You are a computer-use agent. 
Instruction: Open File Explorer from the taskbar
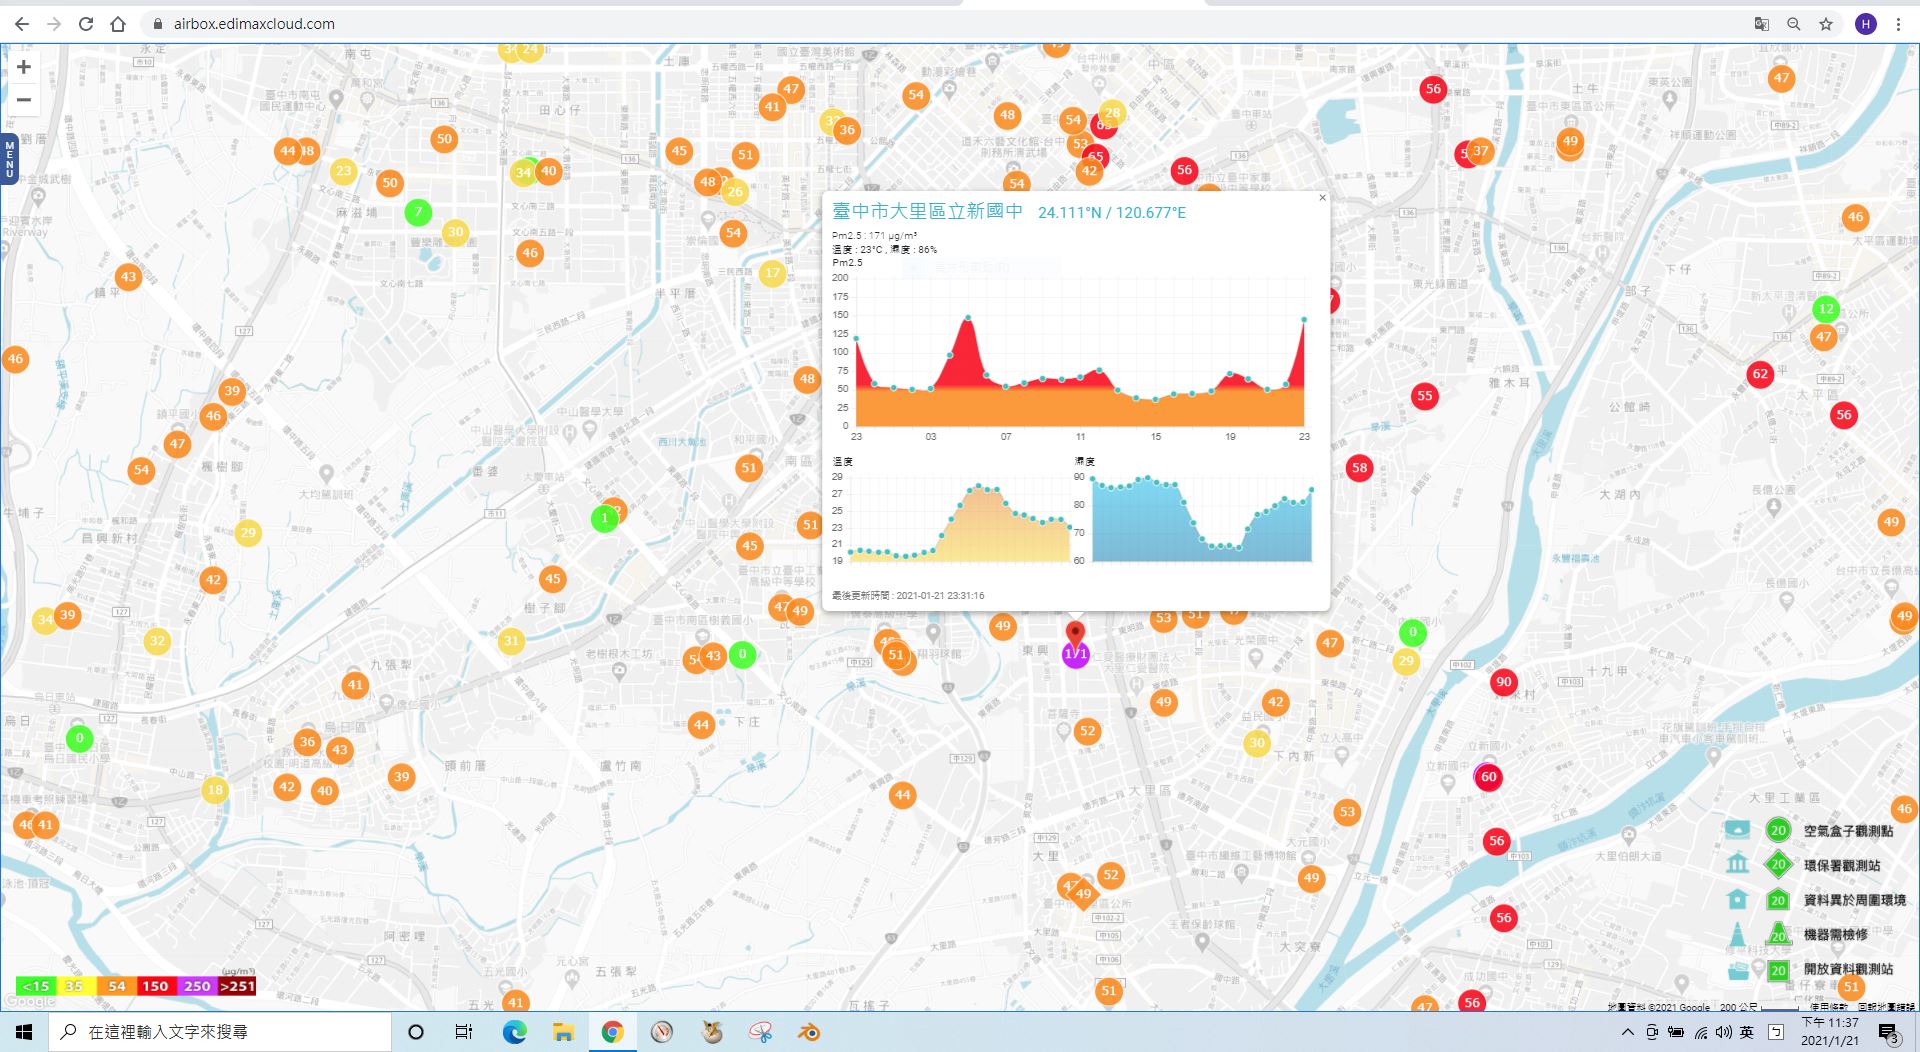[x=563, y=1032]
